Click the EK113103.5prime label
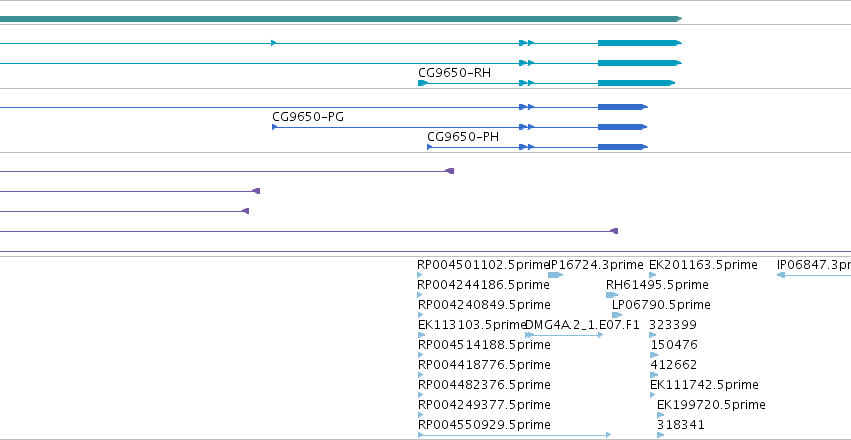 click(472, 325)
